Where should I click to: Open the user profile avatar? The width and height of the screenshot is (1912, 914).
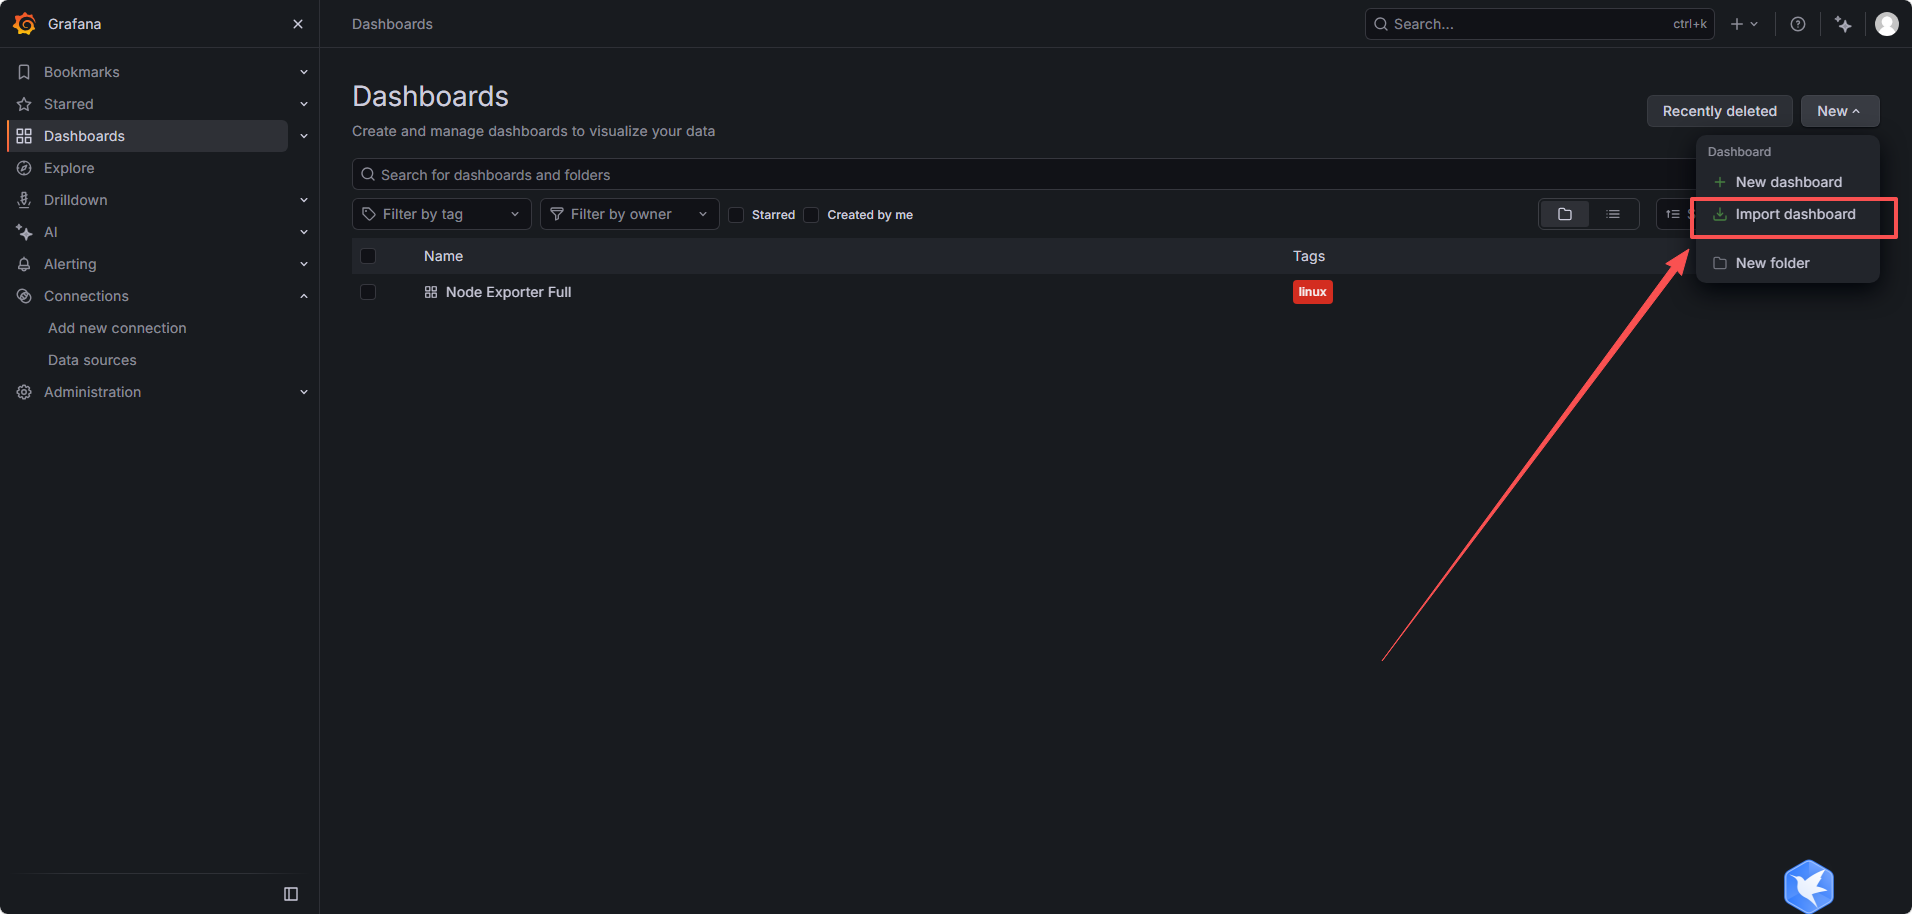click(x=1887, y=24)
